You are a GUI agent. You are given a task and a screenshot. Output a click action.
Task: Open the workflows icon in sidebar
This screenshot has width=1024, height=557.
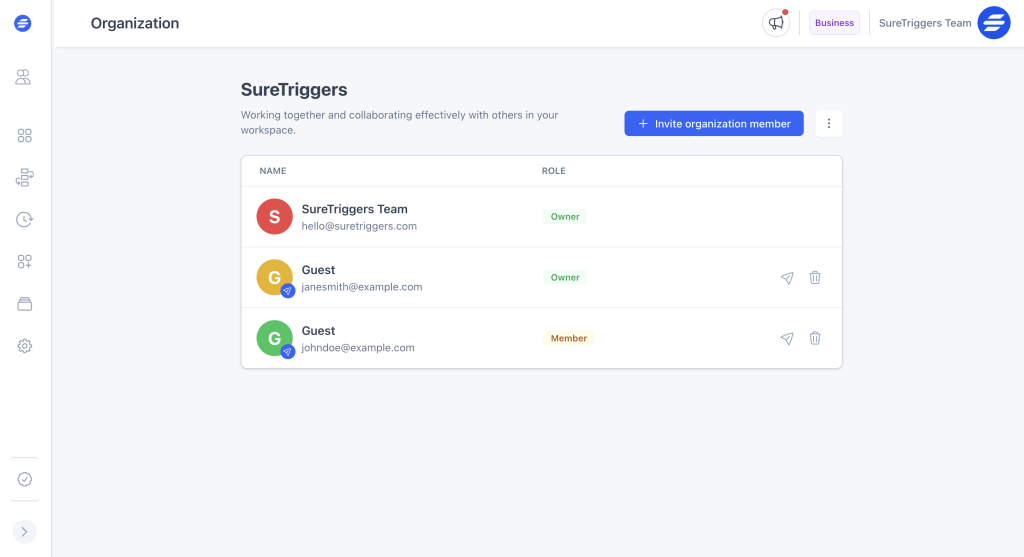click(x=25, y=178)
